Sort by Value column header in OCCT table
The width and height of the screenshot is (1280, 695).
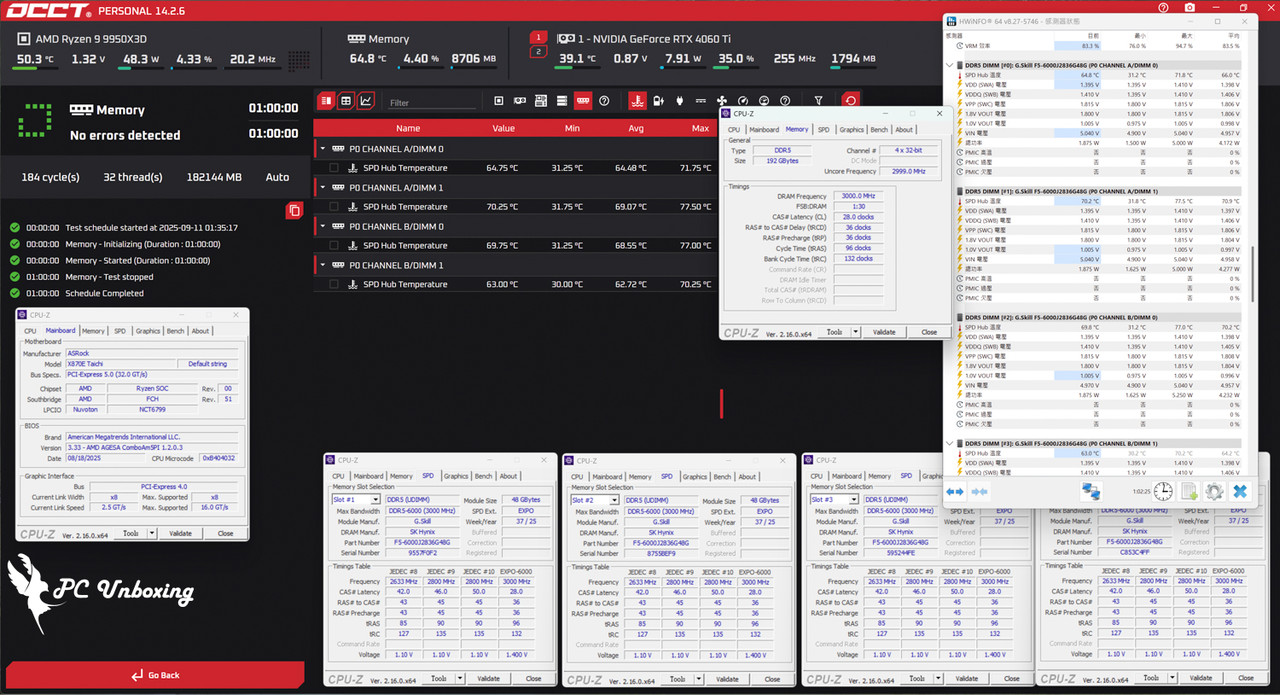pyautogui.click(x=503, y=128)
